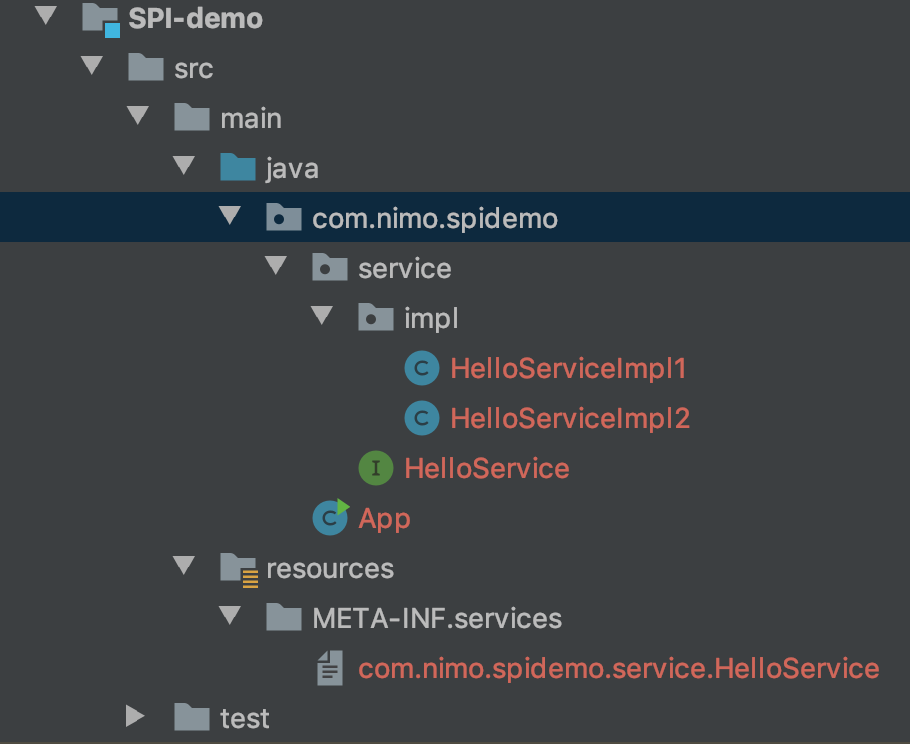Collapse the src folder arrow

(x=91, y=68)
